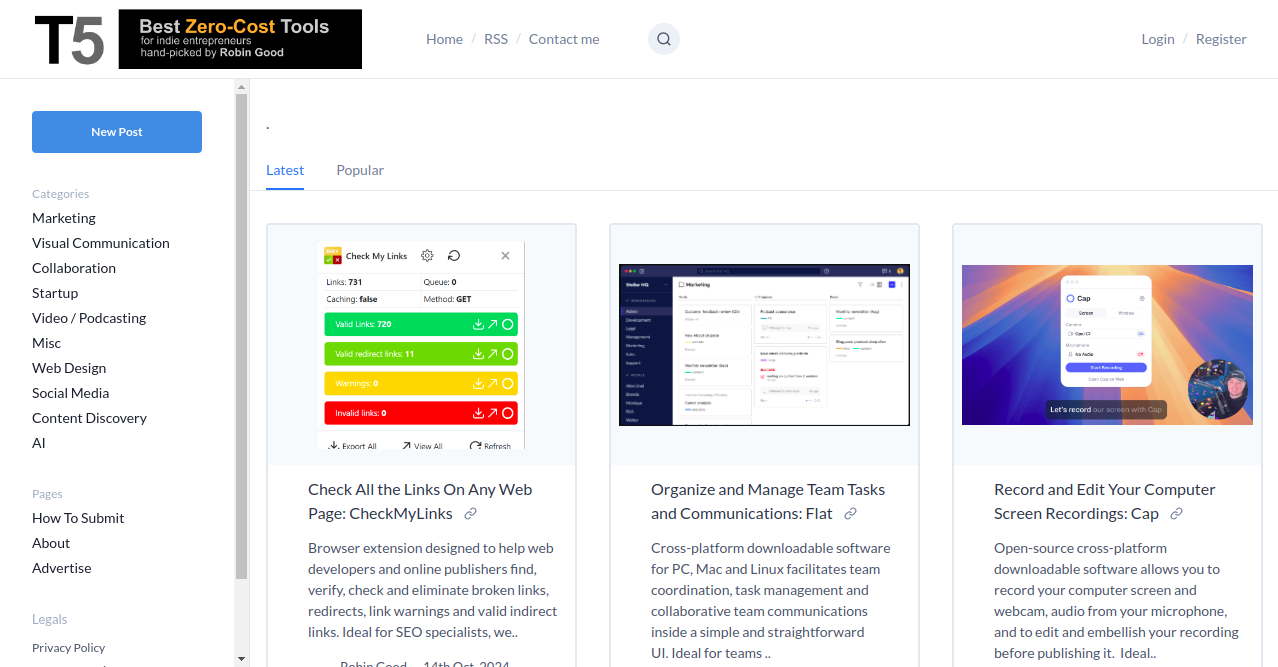Copy link icon next to Cap title
The height and width of the screenshot is (667, 1278).
point(1176,514)
